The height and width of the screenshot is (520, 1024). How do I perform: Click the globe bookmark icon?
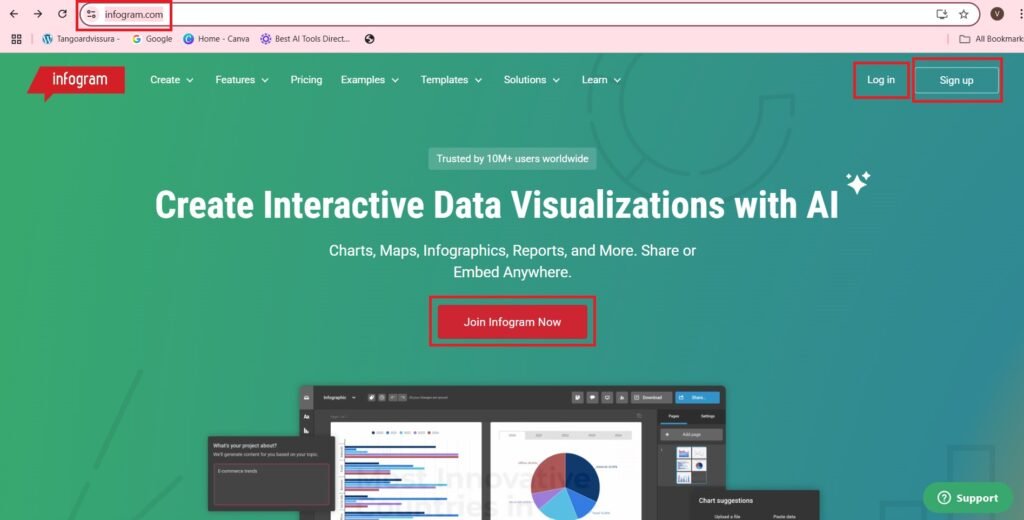pos(370,39)
